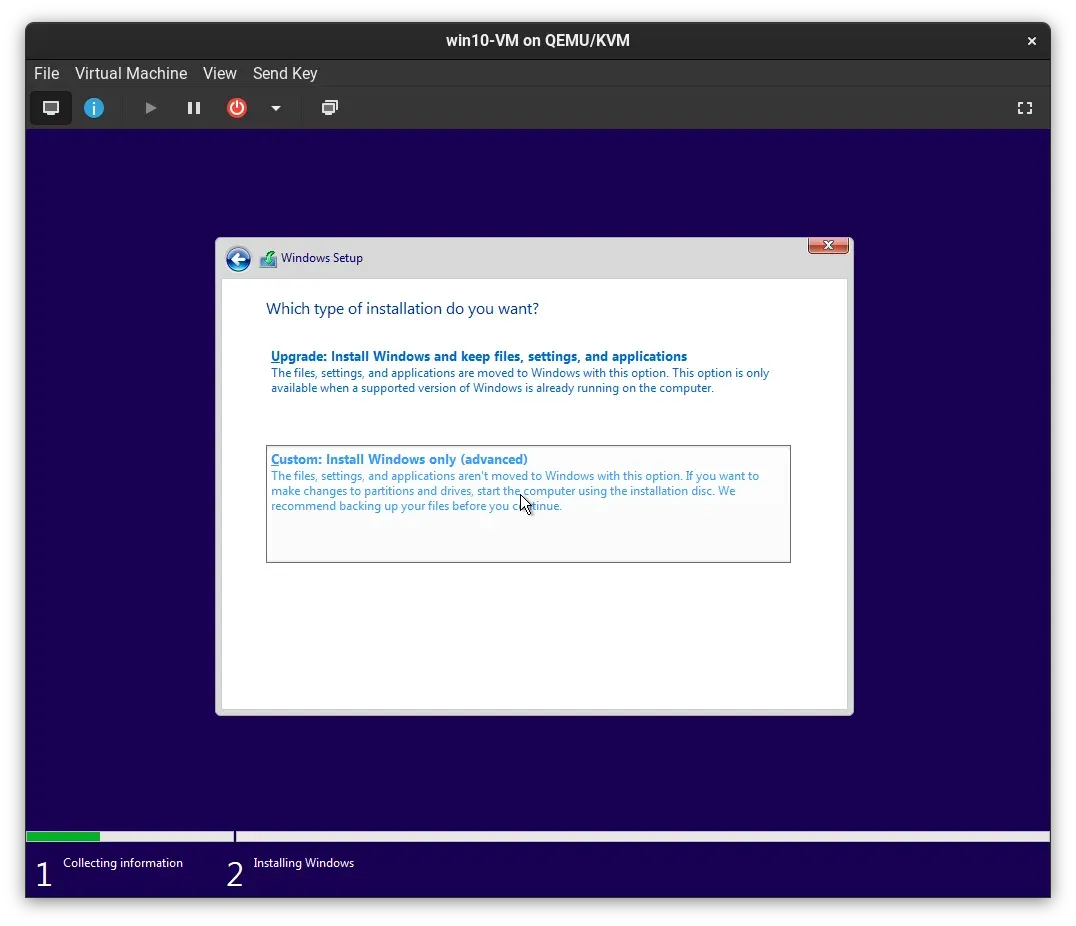Viewport: 1076px width, 926px height.
Task: Click the Run virtual machine play icon
Action: click(x=150, y=108)
